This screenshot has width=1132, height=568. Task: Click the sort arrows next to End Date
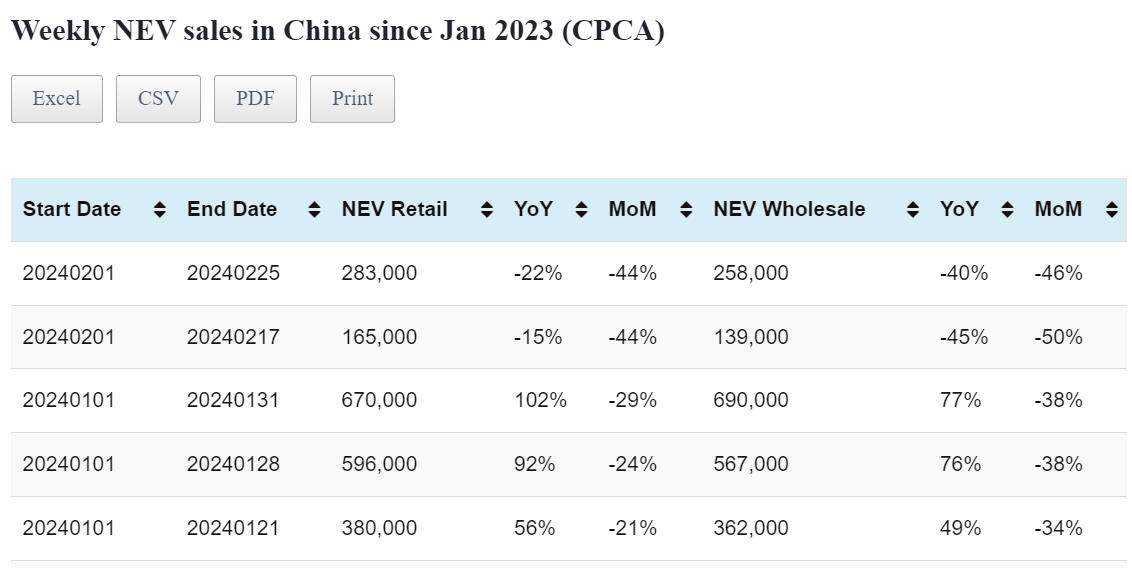coord(314,210)
